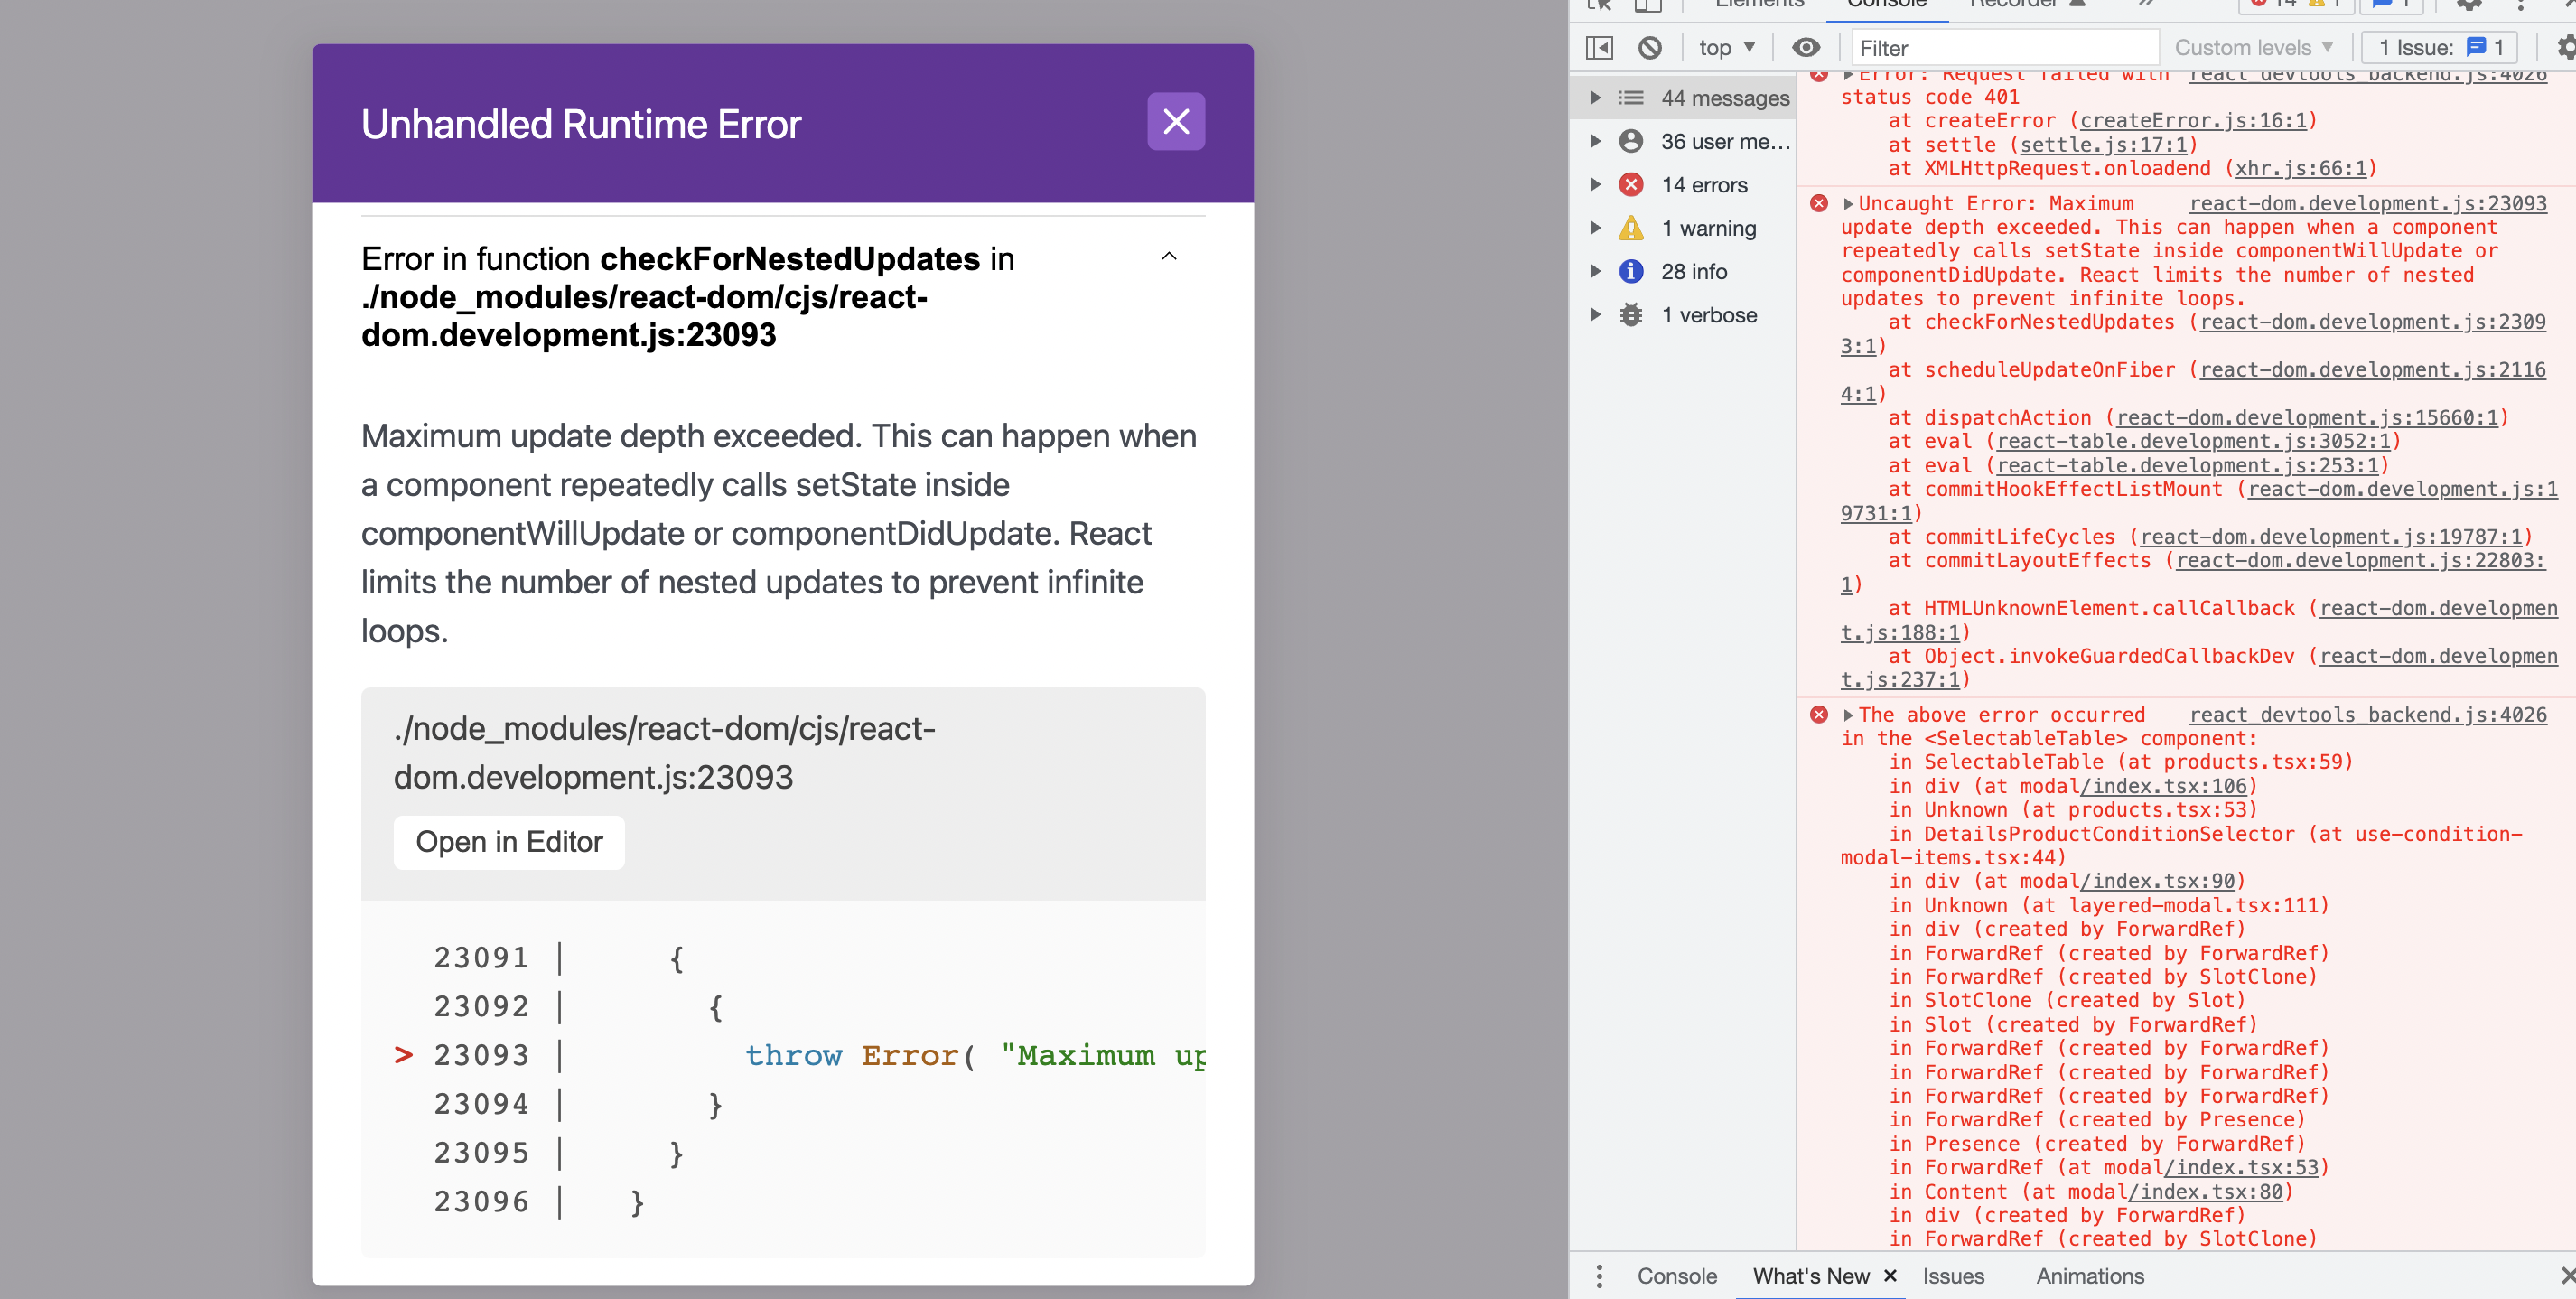Image resolution: width=2576 pixels, height=1299 pixels.
Task: Open the xhr.js:66:1 link
Action: click(x=2301, y=169)
